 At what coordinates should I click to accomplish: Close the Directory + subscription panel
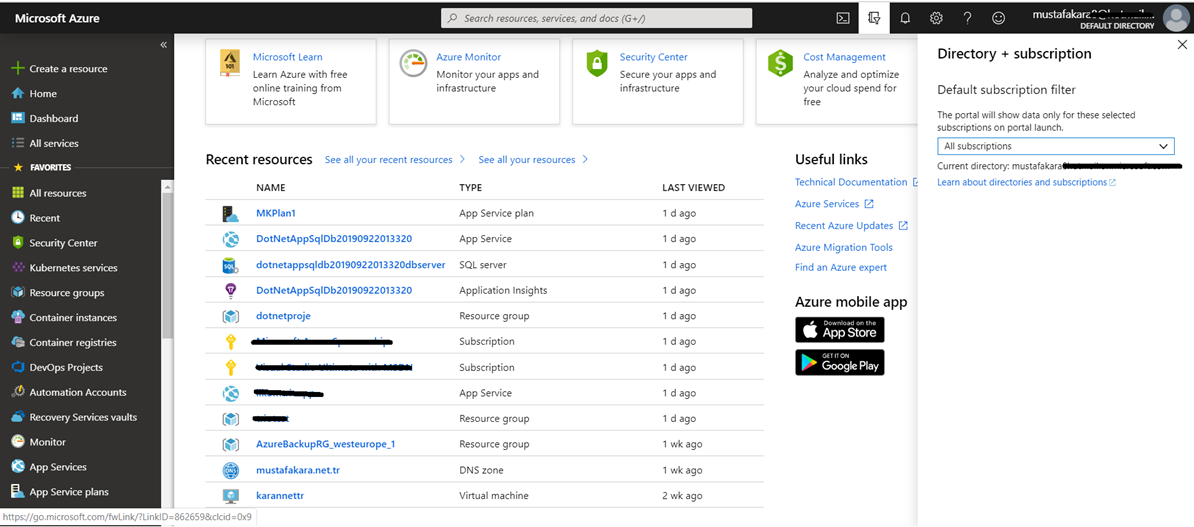[x=1182, y=45]
